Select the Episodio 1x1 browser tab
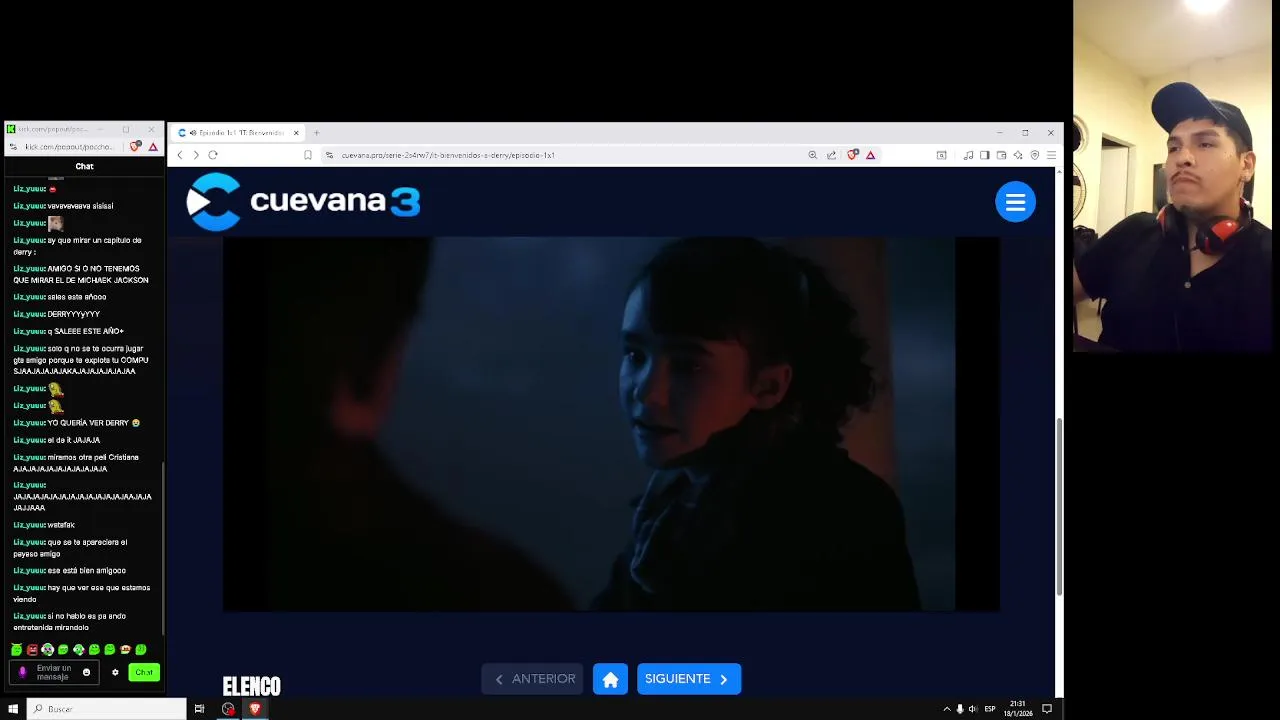Image resolution: width=1280 pixels, height=720 pixels. (238, 133)
